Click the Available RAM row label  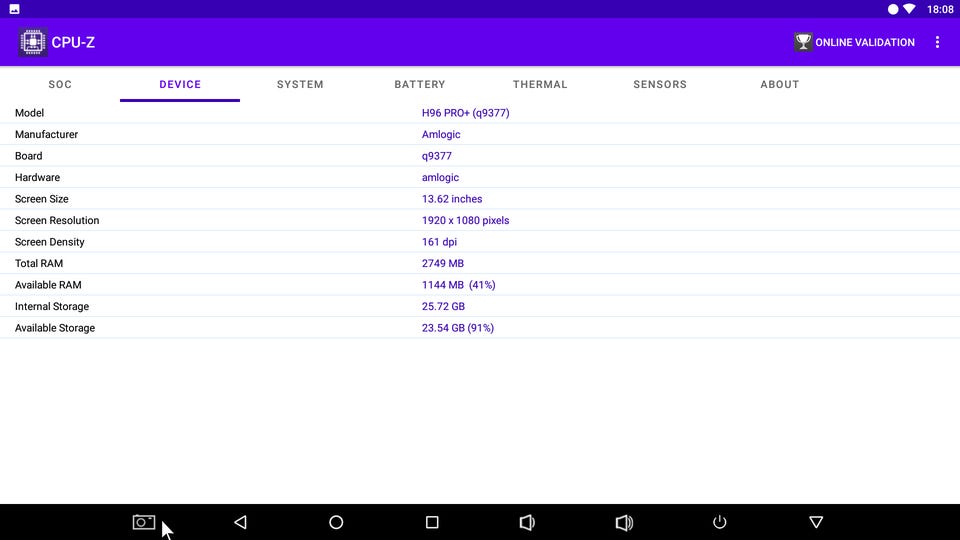click(x=48, y=285)
